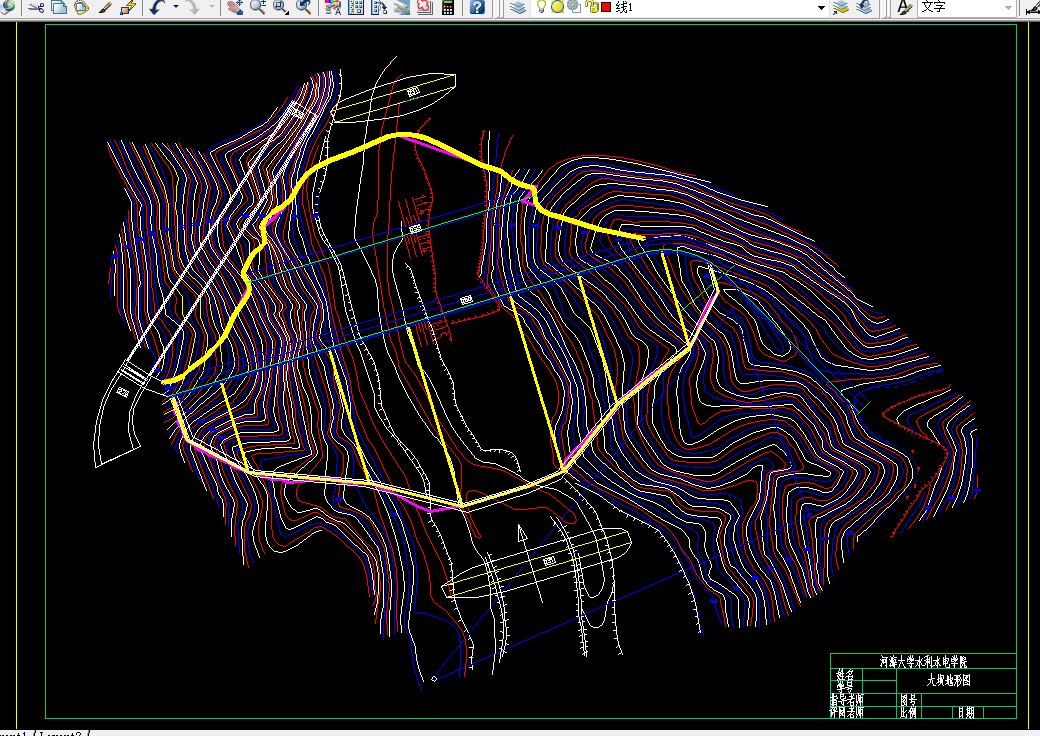The width and height of the screenshot is (1040, 736).
Task: Click the 图号 label in title block
Action: coord(908,700)
